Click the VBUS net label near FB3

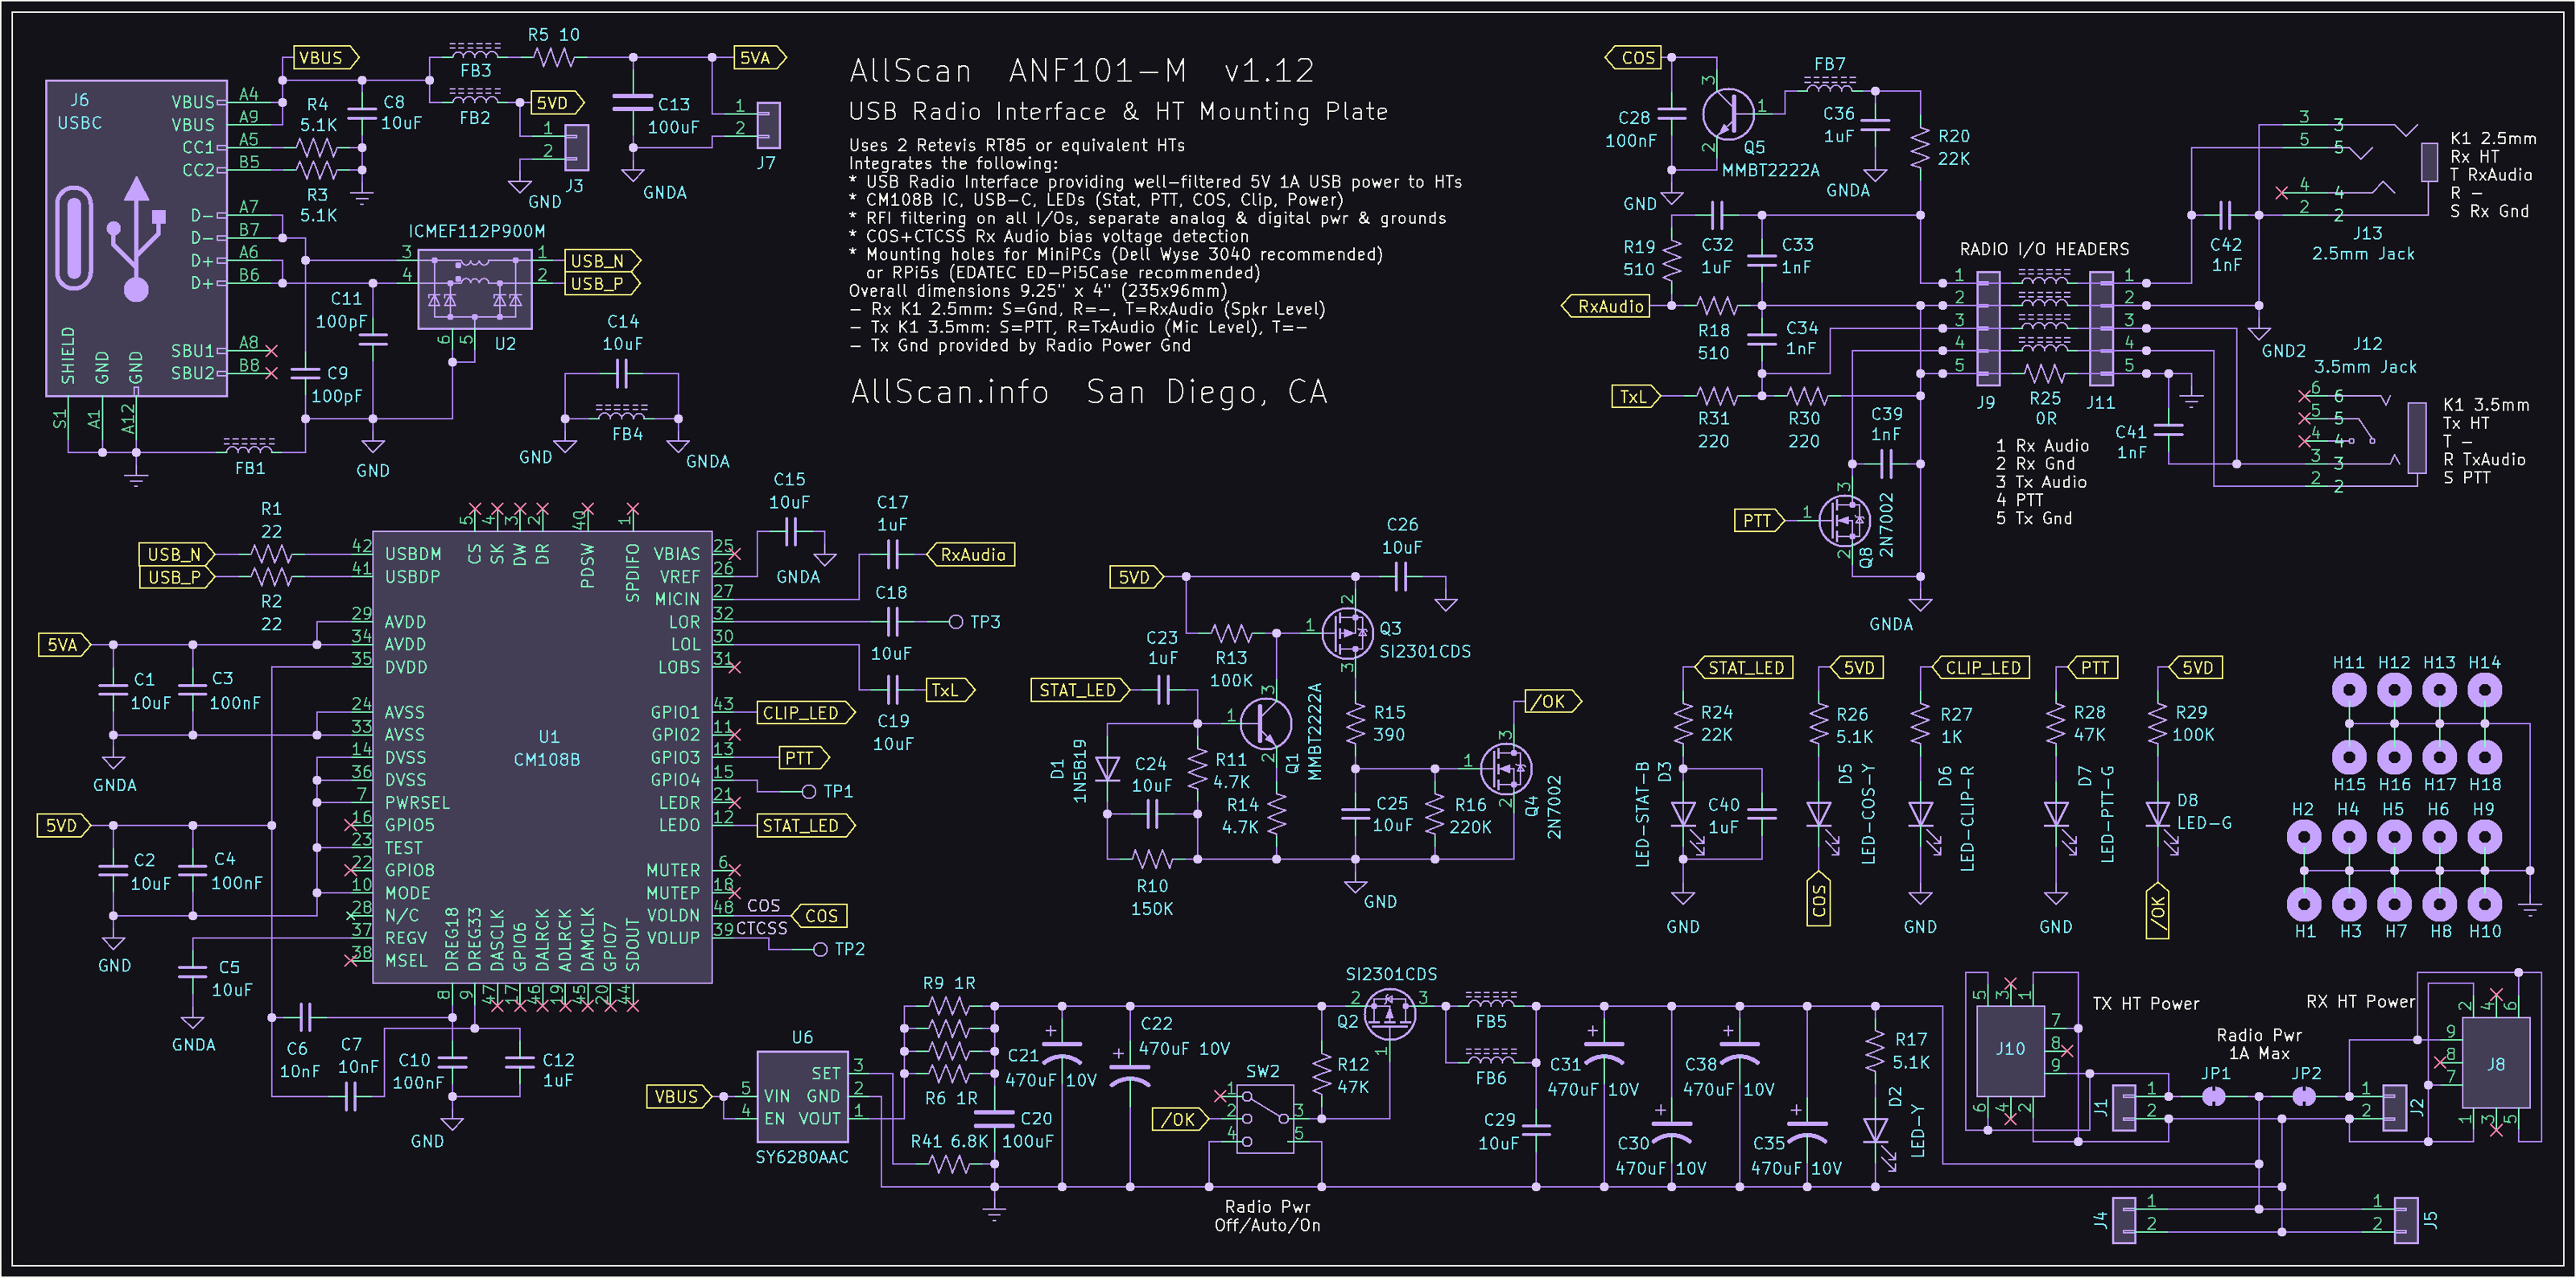pyautogui.click(x=324, y=58)
